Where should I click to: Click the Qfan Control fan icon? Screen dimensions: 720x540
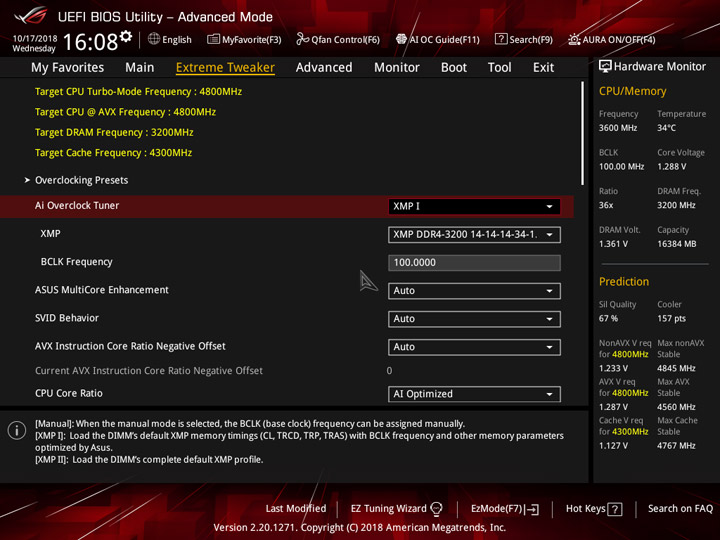[x=302, y=39]
